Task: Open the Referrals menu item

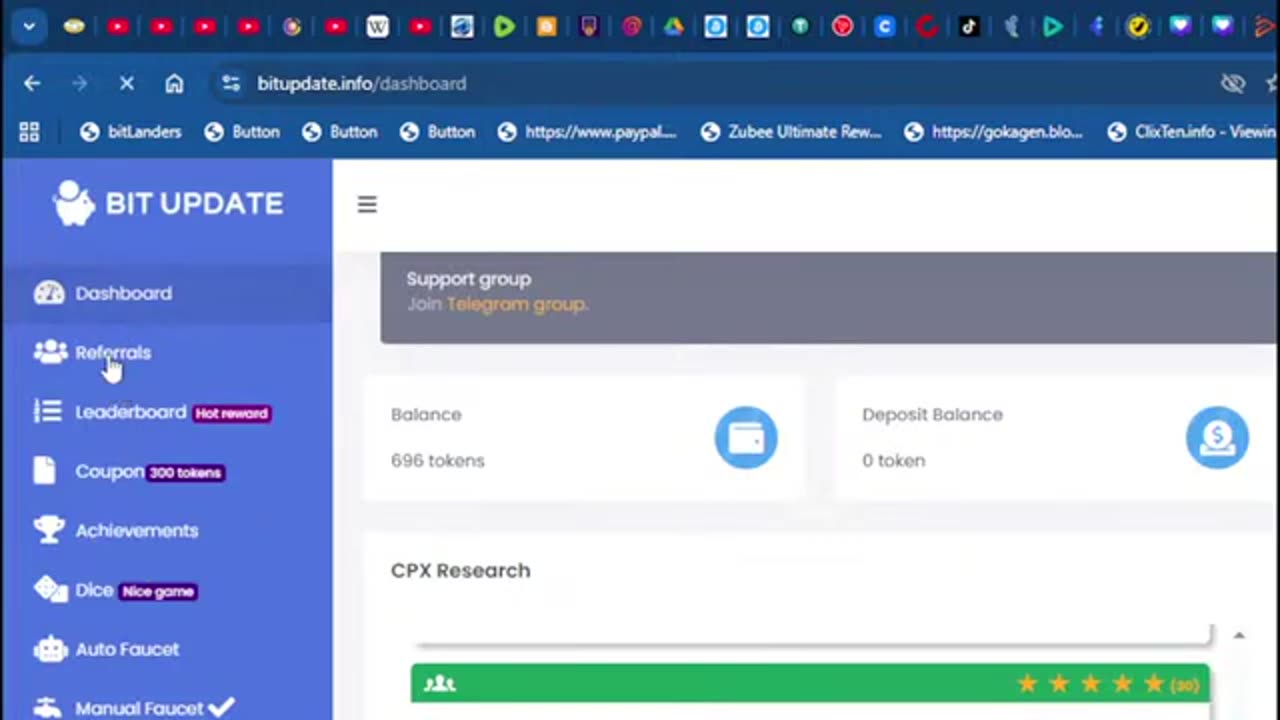Action: (x=166, y=352)
